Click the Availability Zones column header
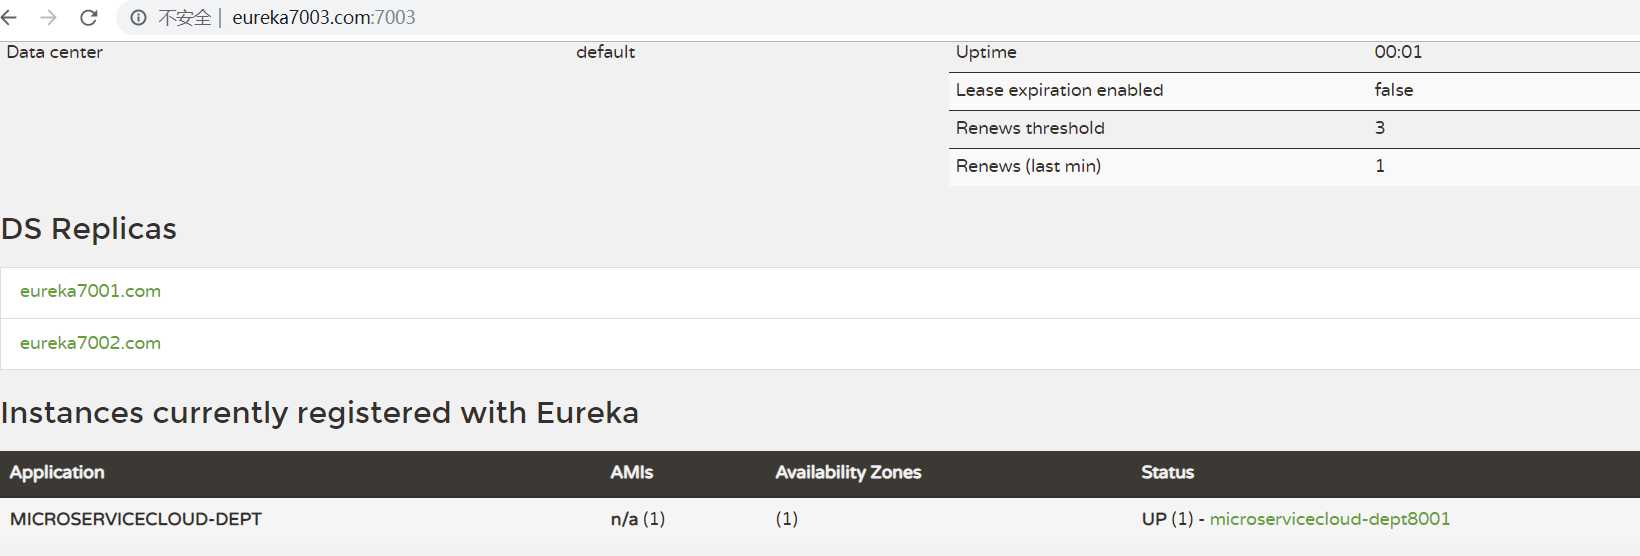Screen dimensions: 1640x556 (848, 472)
